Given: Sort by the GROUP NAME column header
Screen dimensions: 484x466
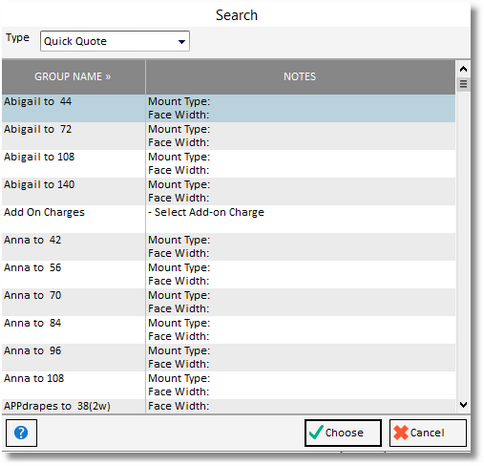Looking at the screenshot, I should tap(73, 77).
